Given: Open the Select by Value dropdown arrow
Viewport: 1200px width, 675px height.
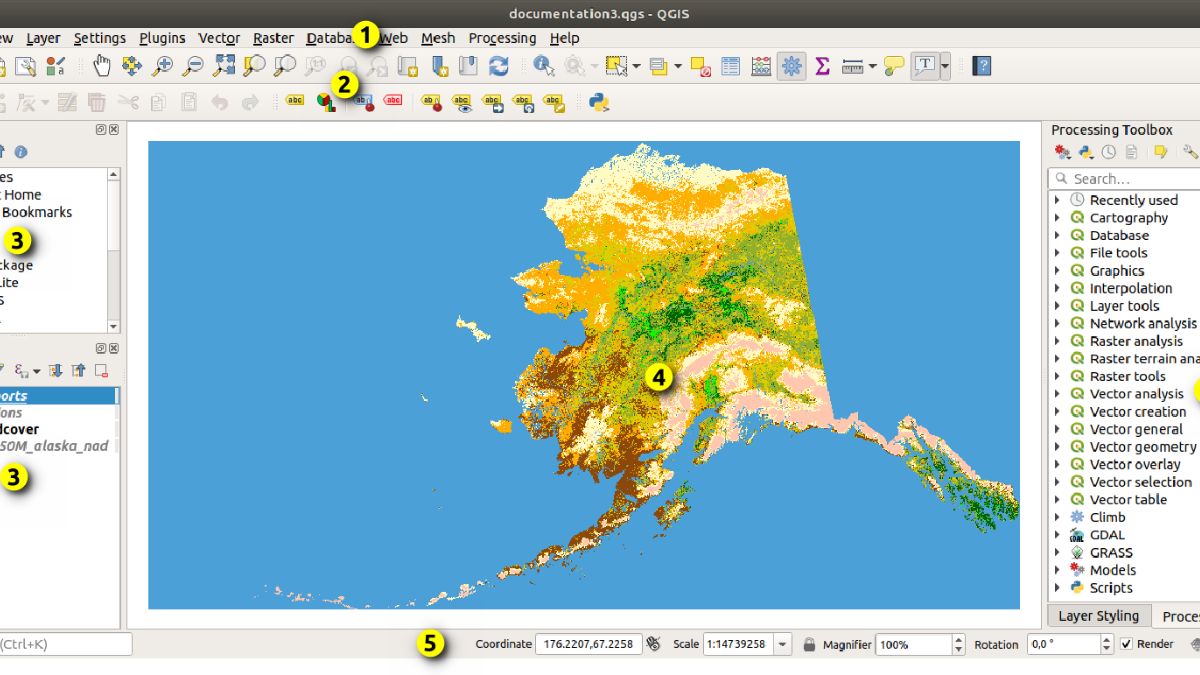Looking at the screenshot, I should [678, 66].
